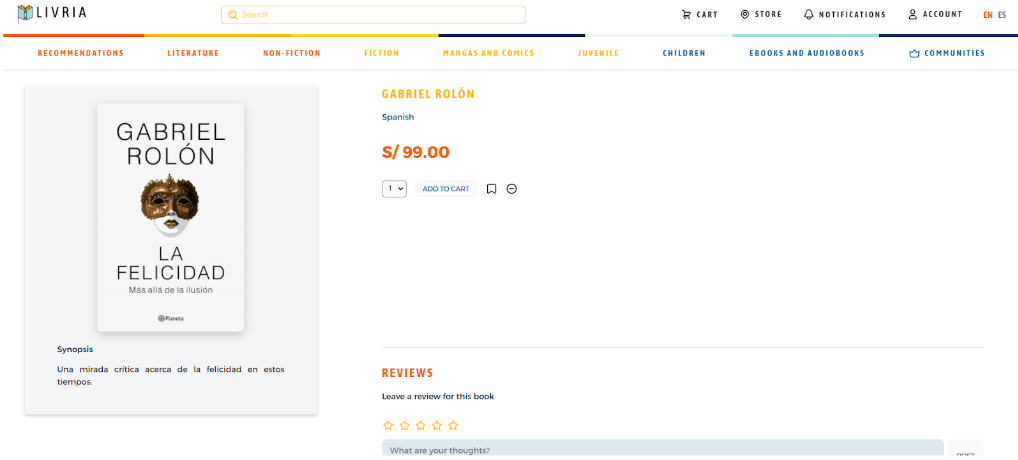This screenshot has height=460, width=1018.
Task: Click the Spanish language label
Action: tap(398, 117)
